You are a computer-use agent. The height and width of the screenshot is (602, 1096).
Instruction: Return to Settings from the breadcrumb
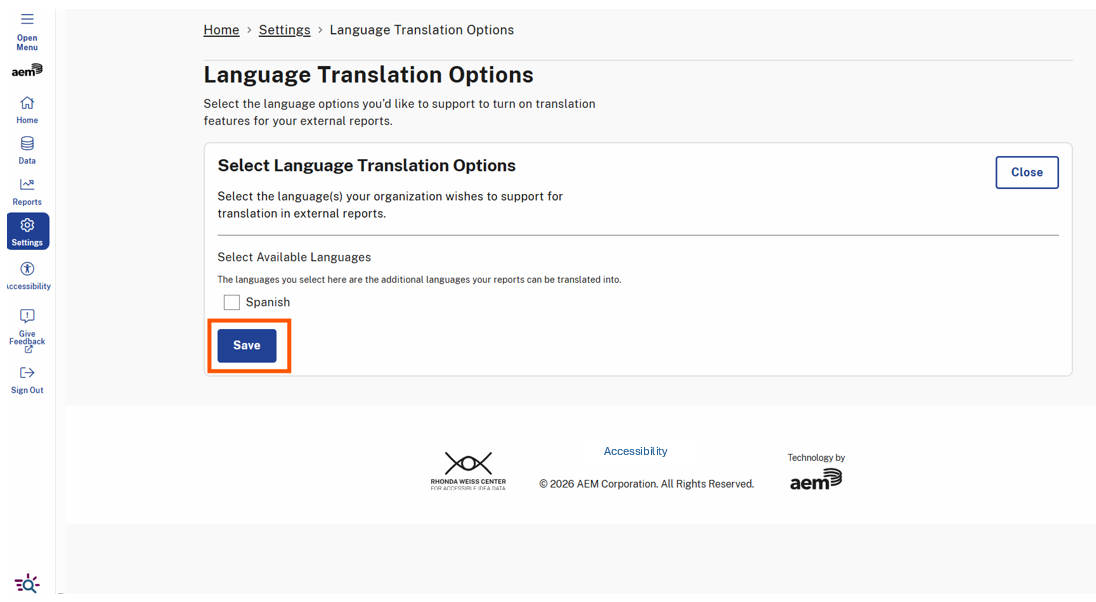284,29
